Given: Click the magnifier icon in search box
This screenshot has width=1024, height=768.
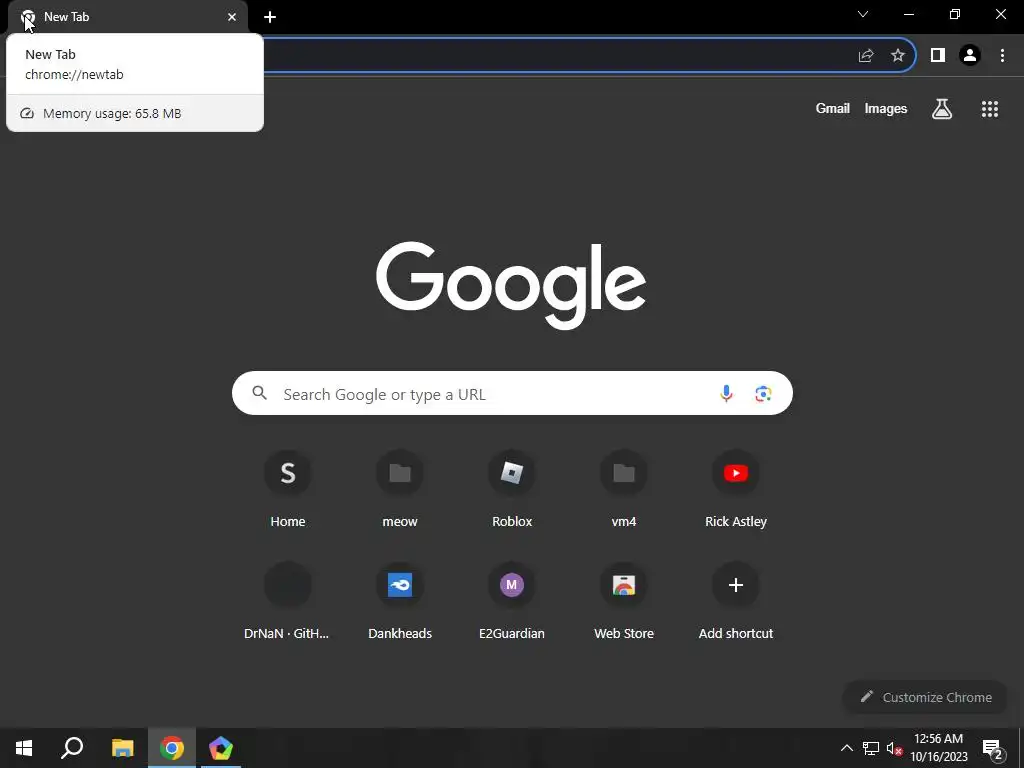Looking at the screenshot, I should tap(260, 393).
